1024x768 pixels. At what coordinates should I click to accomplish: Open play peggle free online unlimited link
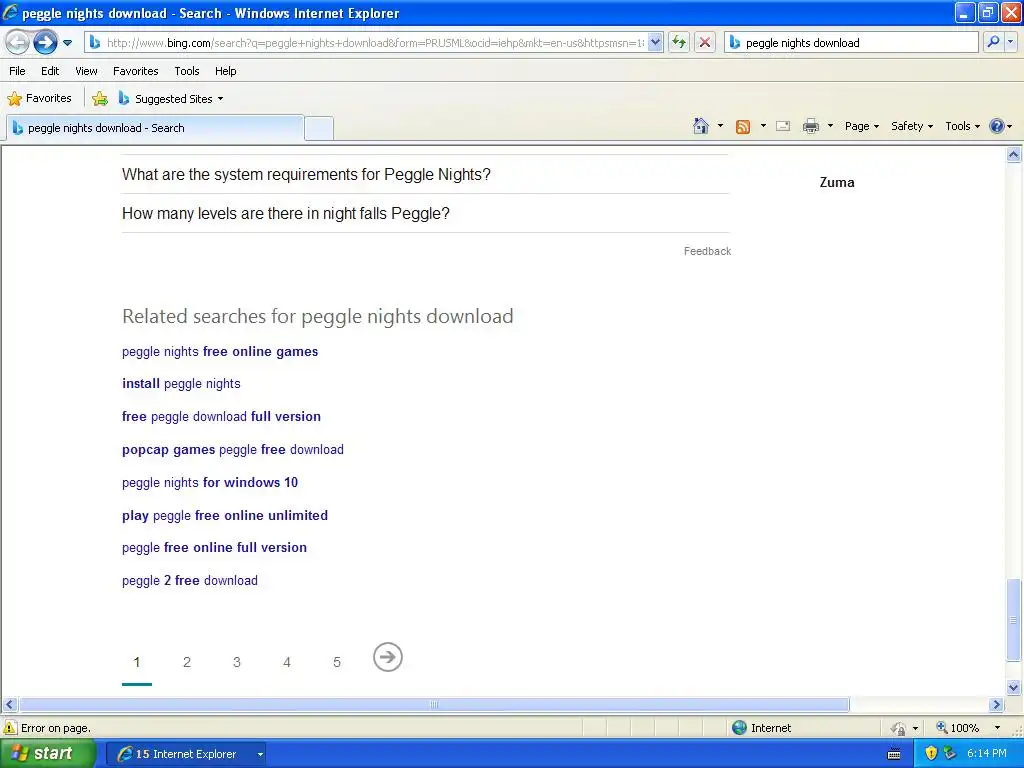[x=225, y=515]
